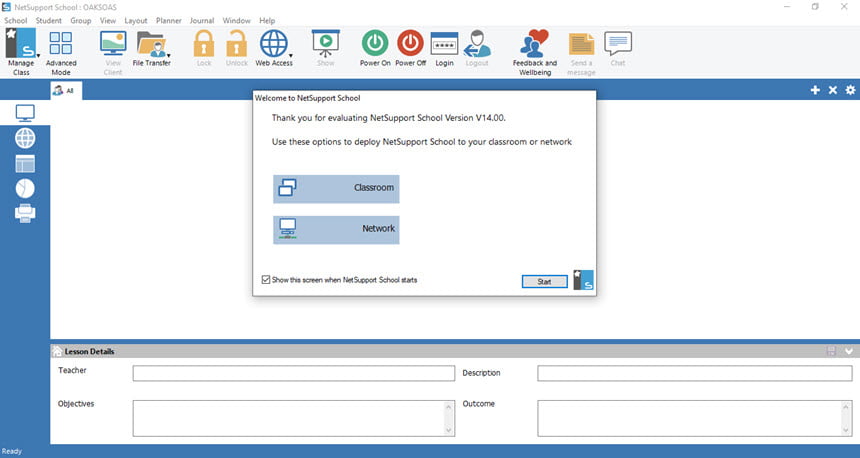Open the Window menu

pyautogui.click(x=236, y=20)
